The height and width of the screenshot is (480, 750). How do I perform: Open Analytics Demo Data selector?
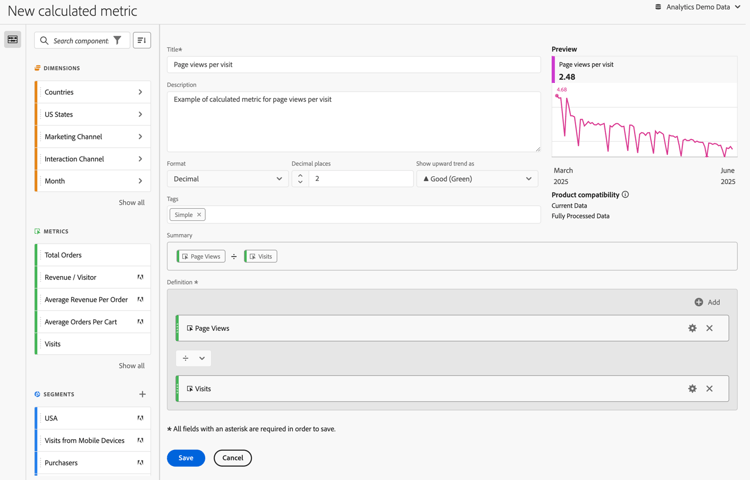point(698,7)
